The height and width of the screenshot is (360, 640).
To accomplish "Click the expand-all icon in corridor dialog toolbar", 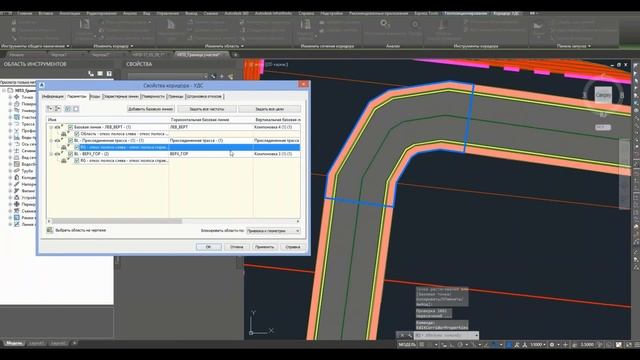I will [x=50, y=109].
